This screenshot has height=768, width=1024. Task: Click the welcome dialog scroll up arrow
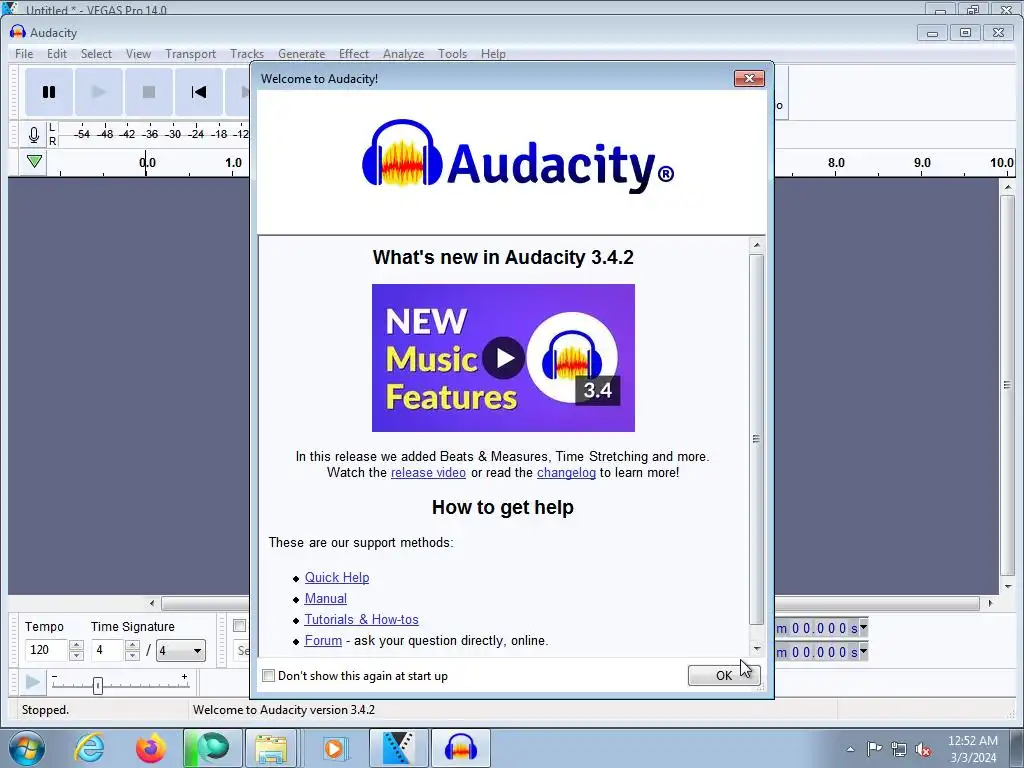(756, 245)
